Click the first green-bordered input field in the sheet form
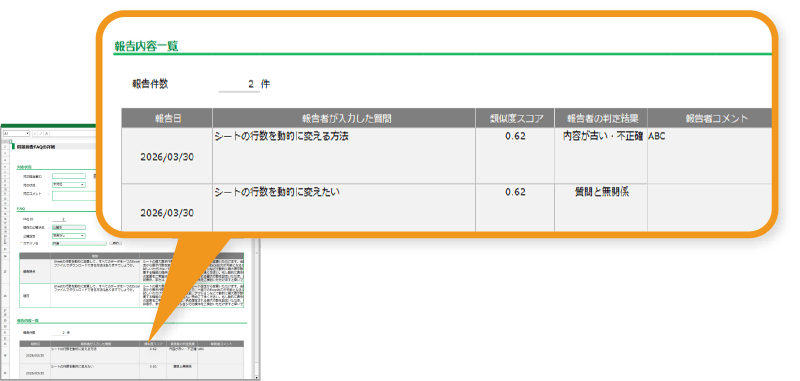This screenshot has height=381, width=800. click(x=69, y=176)
